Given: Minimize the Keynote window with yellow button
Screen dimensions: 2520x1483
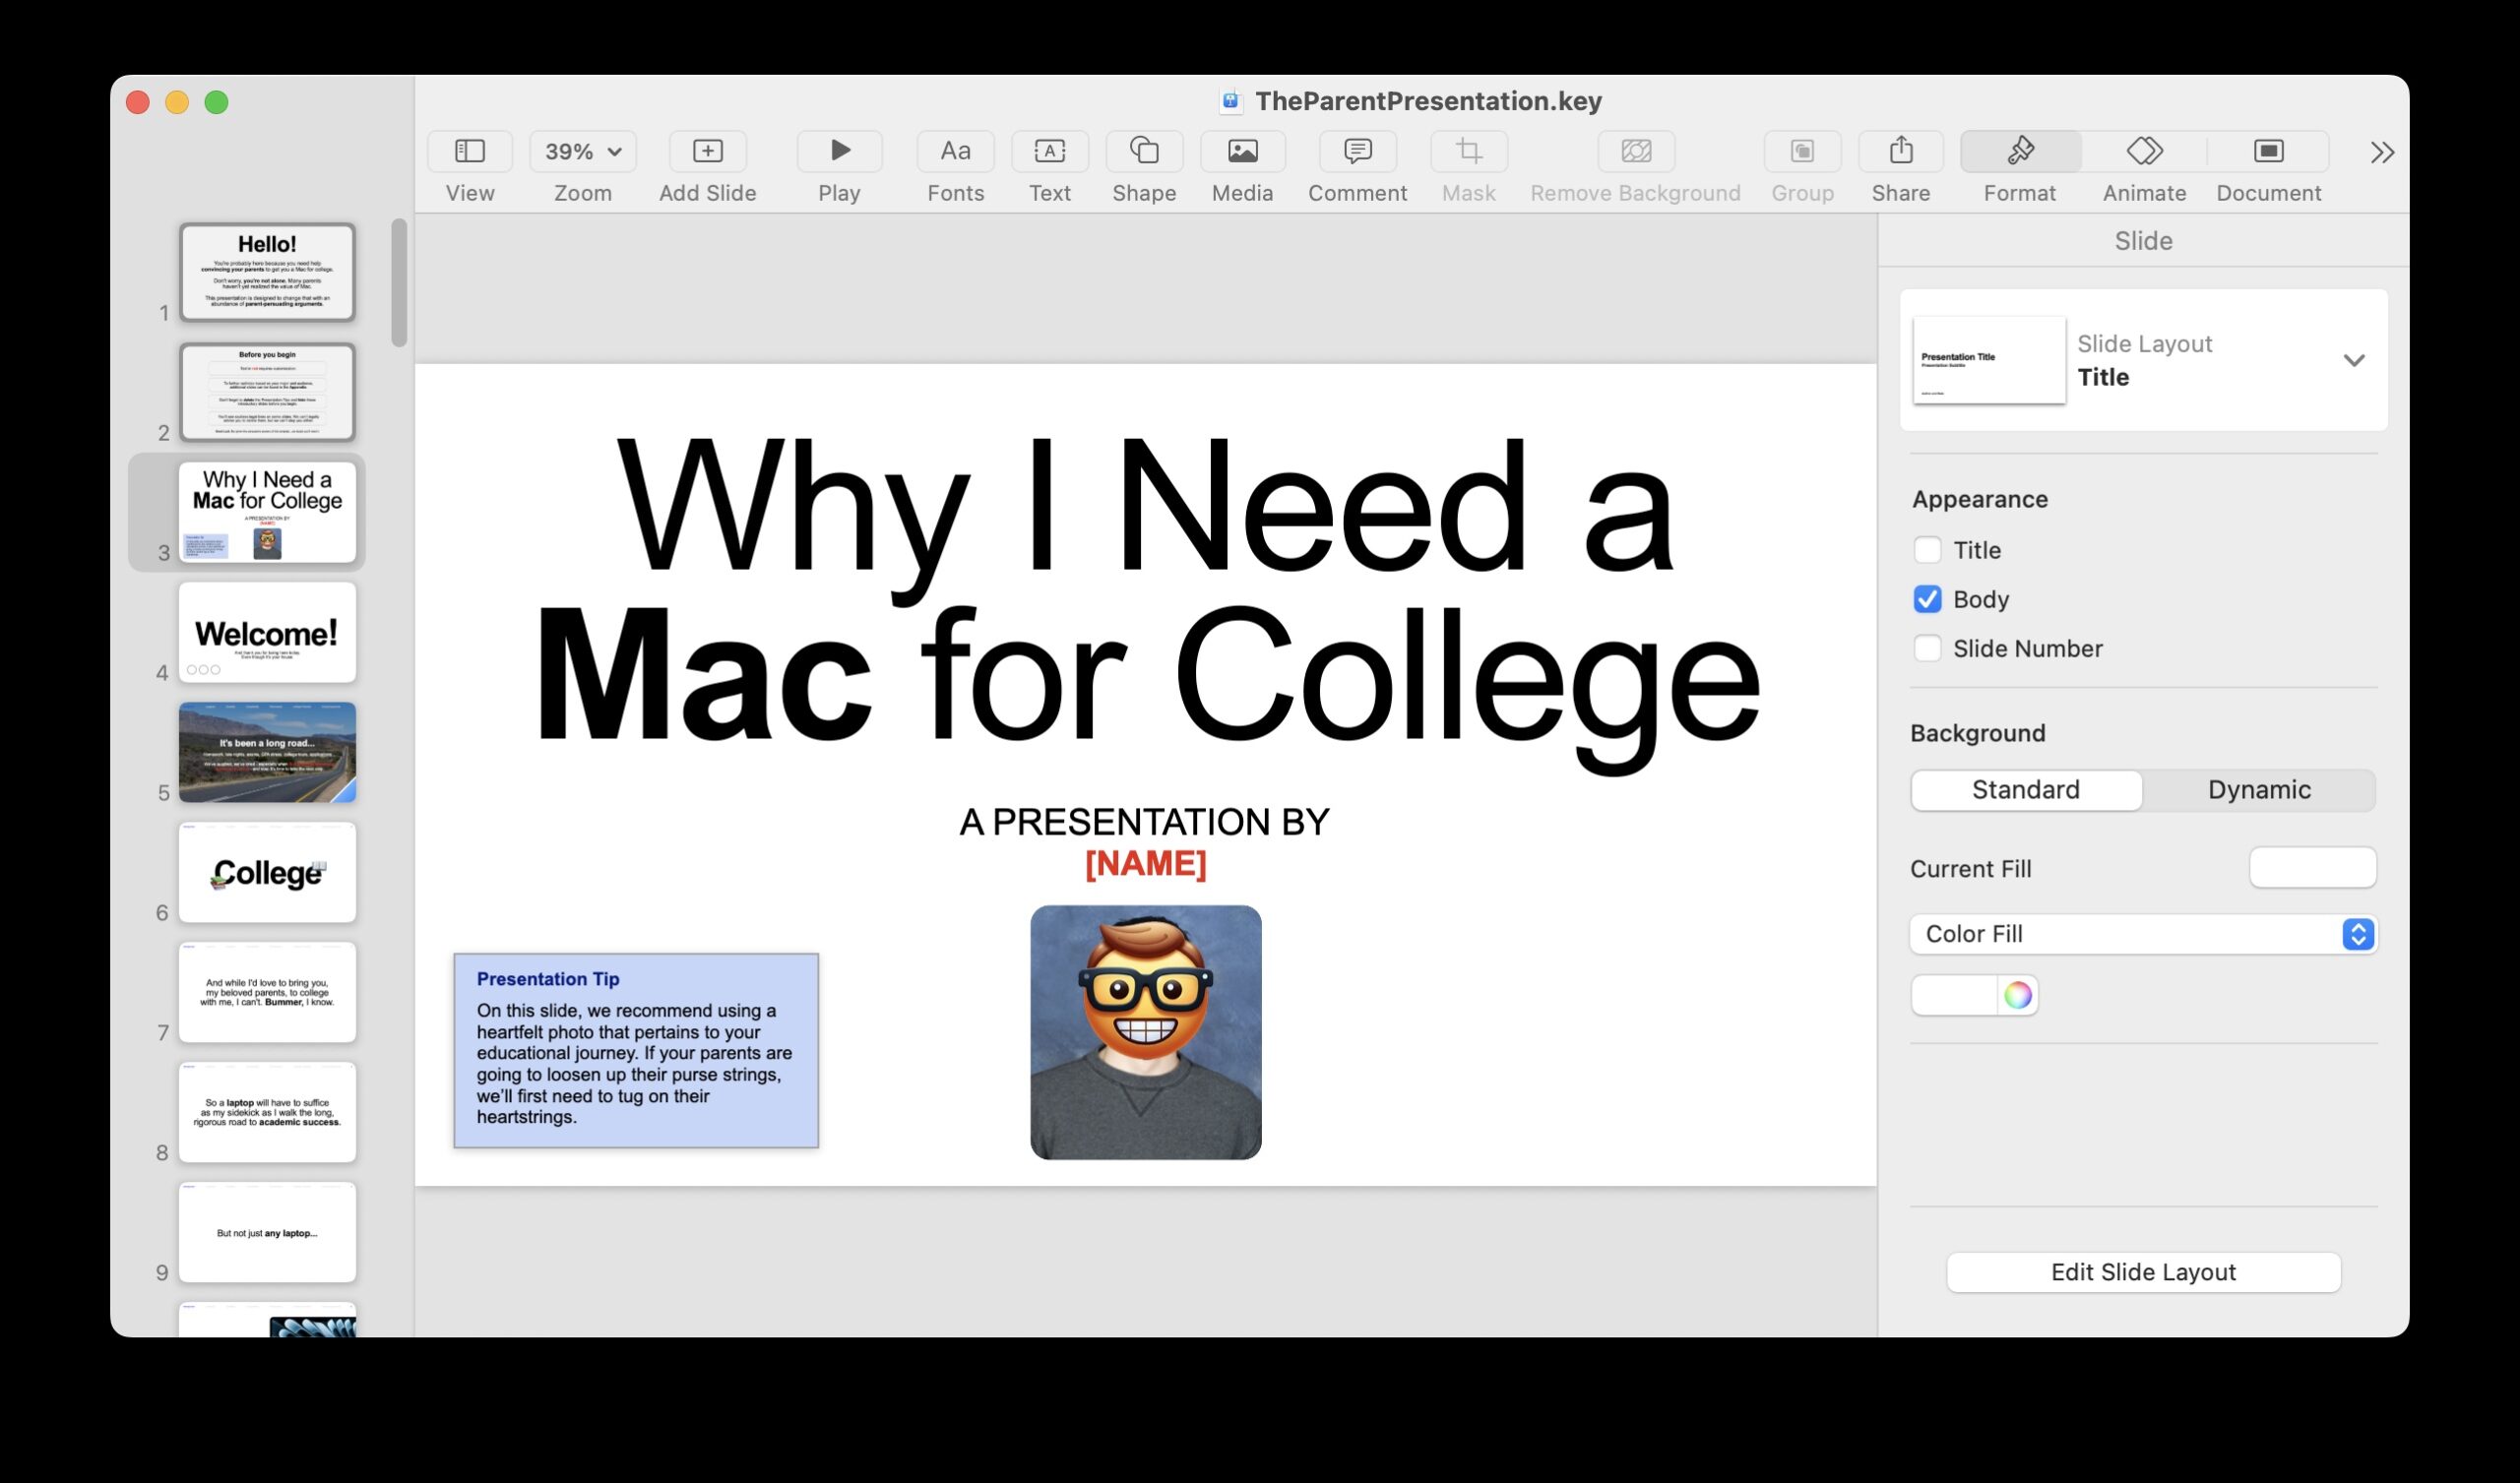Looking at the screenshot, I should pyautogui.click(x=177, y=102).
